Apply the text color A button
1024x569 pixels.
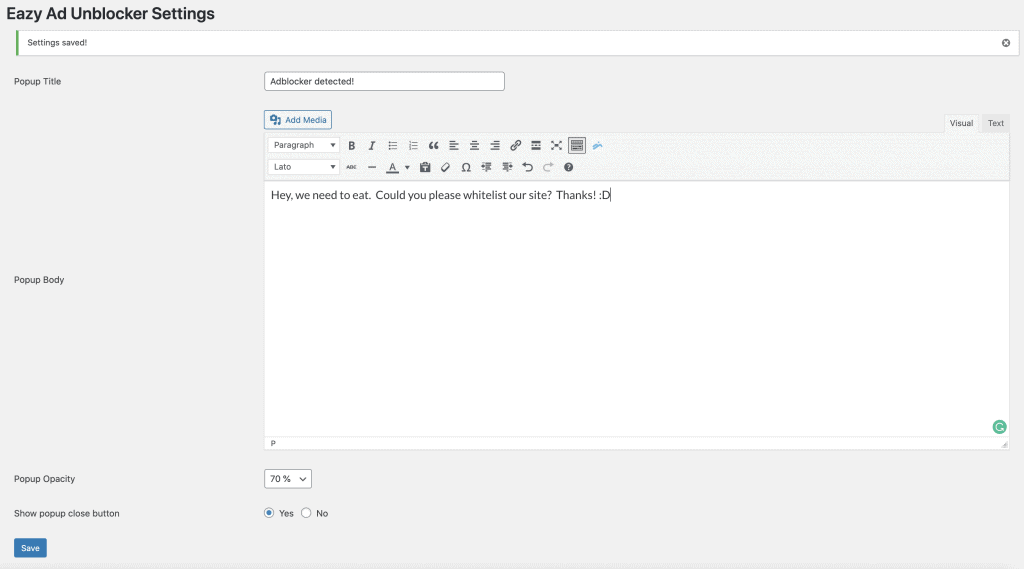pos(392,167)
